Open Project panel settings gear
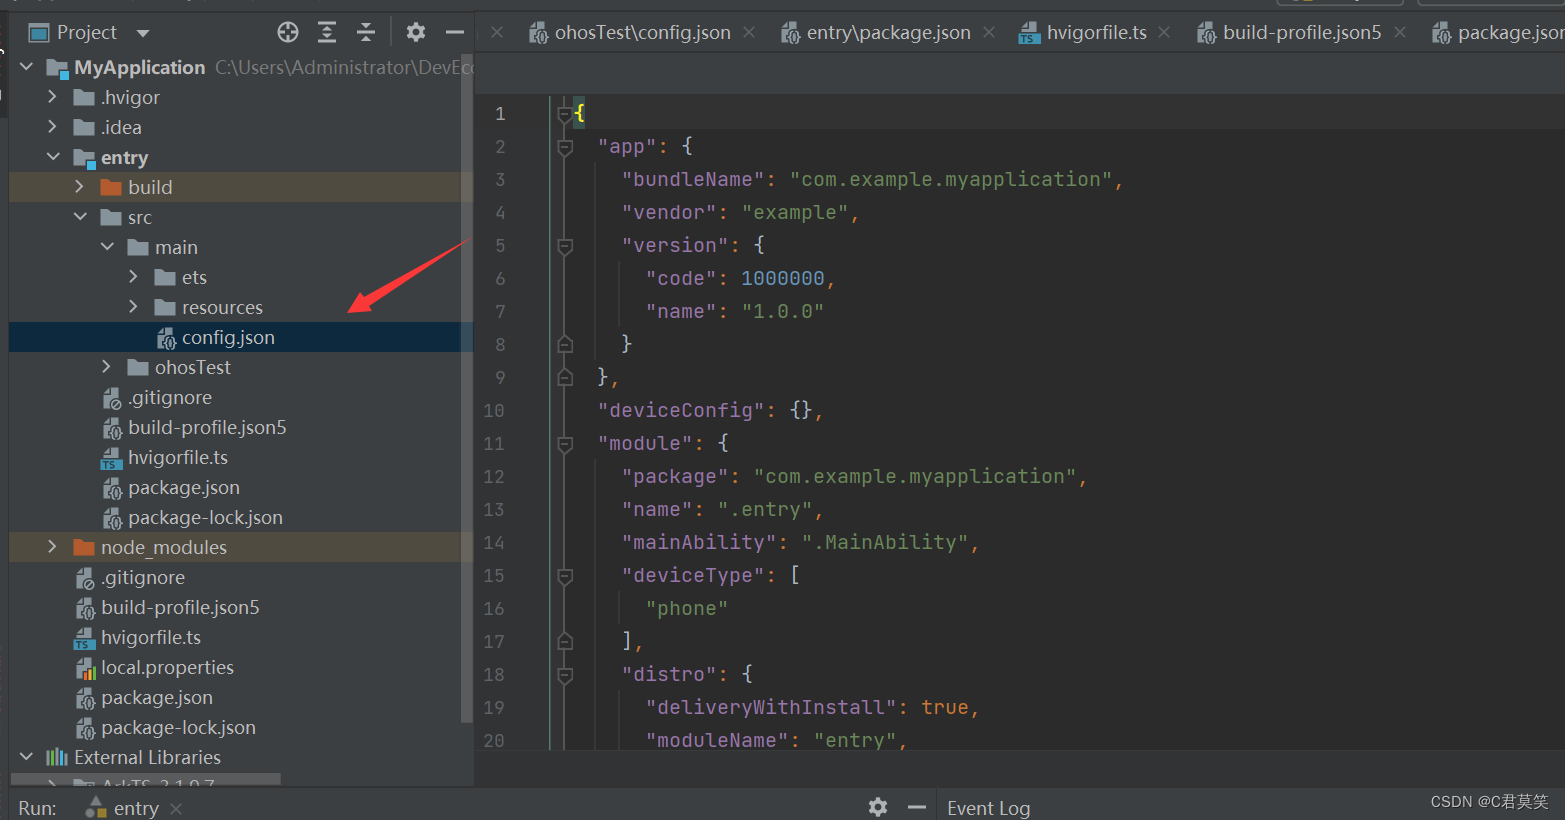Screen dimensions: 1565x820 pos(416,32)
